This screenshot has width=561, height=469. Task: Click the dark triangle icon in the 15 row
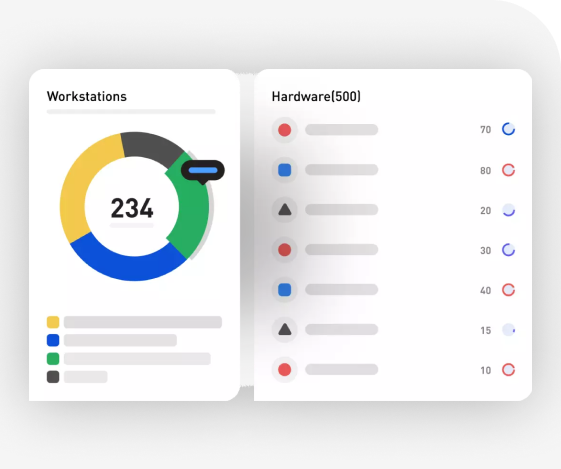pyautogui.click(x=285, y=329)
